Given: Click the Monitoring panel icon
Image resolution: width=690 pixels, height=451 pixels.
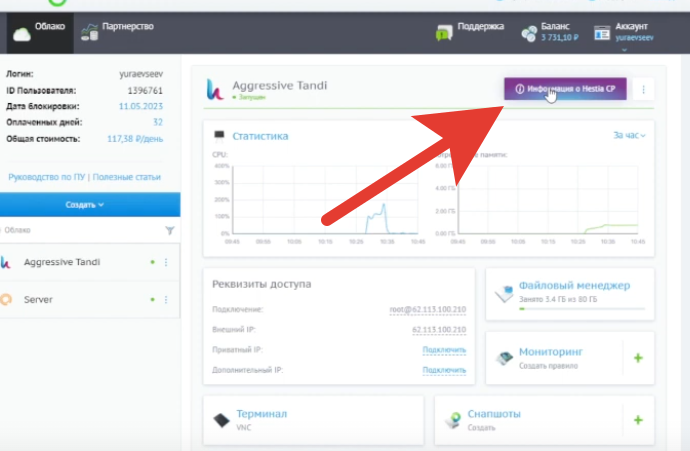Looking at the screenshot, I should pyautogui.click(x=505, y=357).
